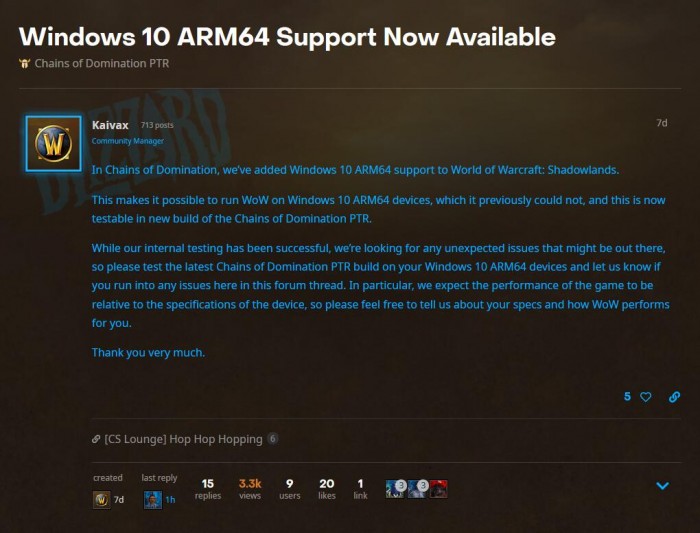Click the small WoW avatar under created
Viewport: 700px width, 533px height.
pos(101,500)
